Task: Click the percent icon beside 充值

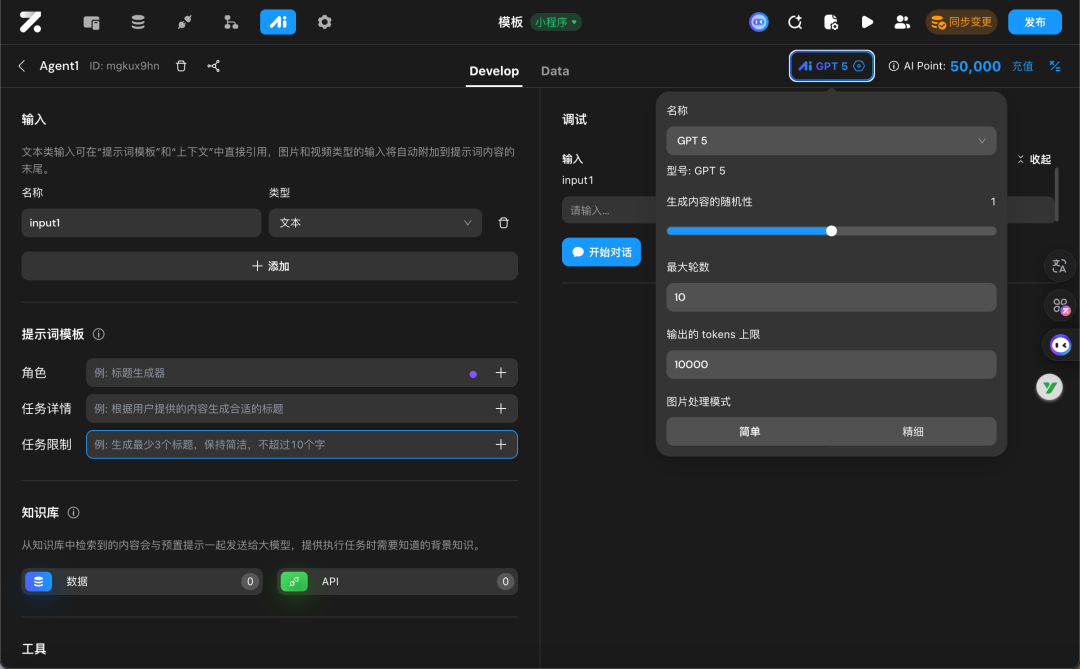Action: (1055, 66)
